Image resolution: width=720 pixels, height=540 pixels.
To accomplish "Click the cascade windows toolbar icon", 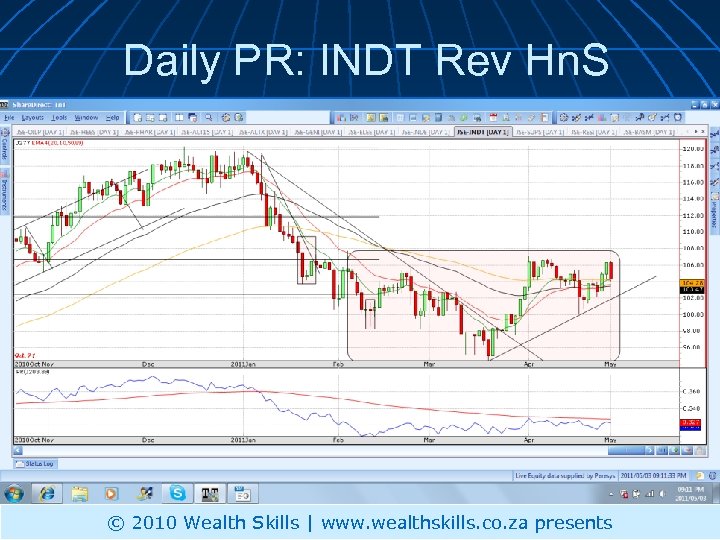I will [192, 118].
